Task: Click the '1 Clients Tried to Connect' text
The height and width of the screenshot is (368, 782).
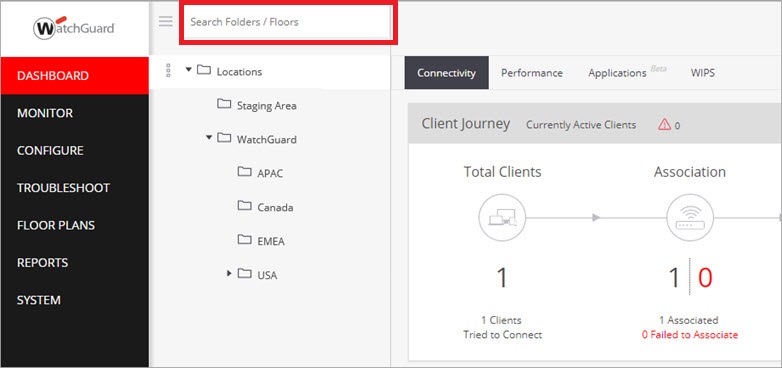Action: point(502,328)
